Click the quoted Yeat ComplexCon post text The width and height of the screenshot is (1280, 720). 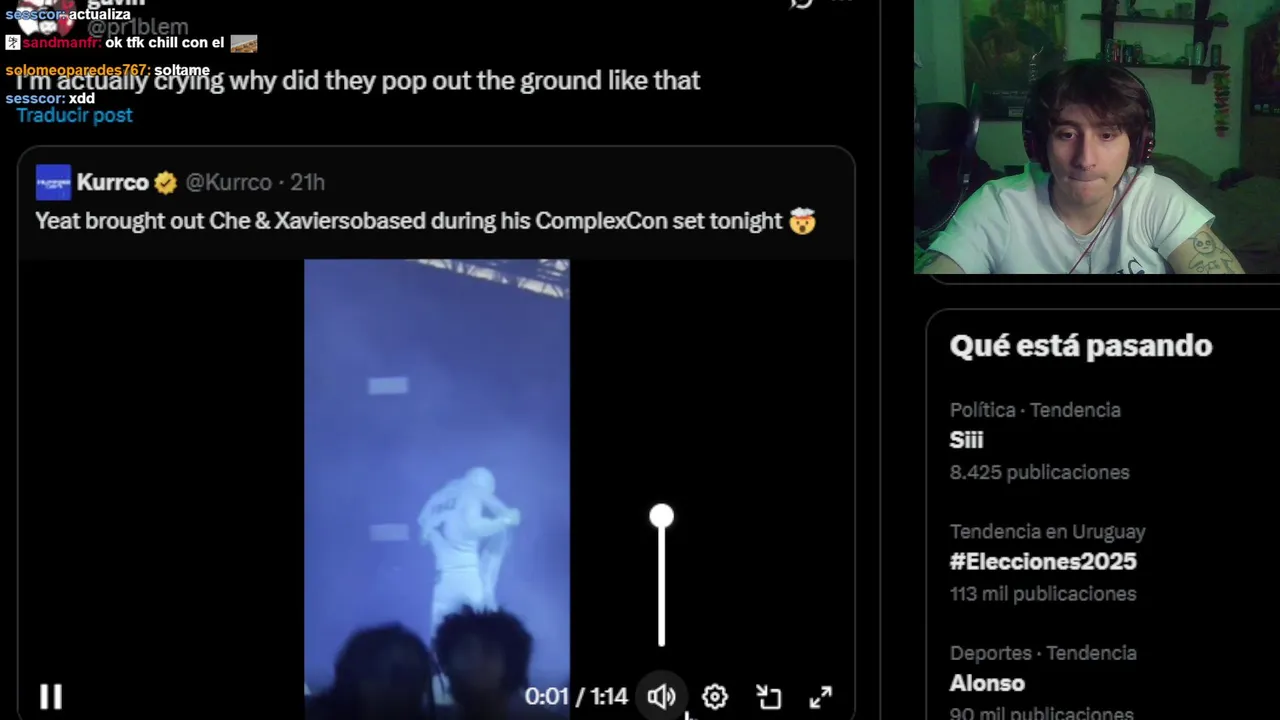425,221
